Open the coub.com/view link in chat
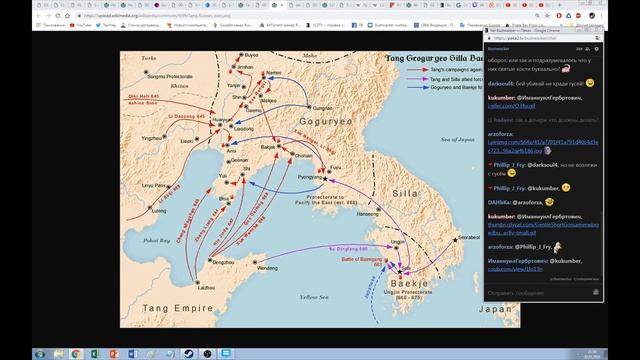640x360 pixels. [x=515, y=269]
